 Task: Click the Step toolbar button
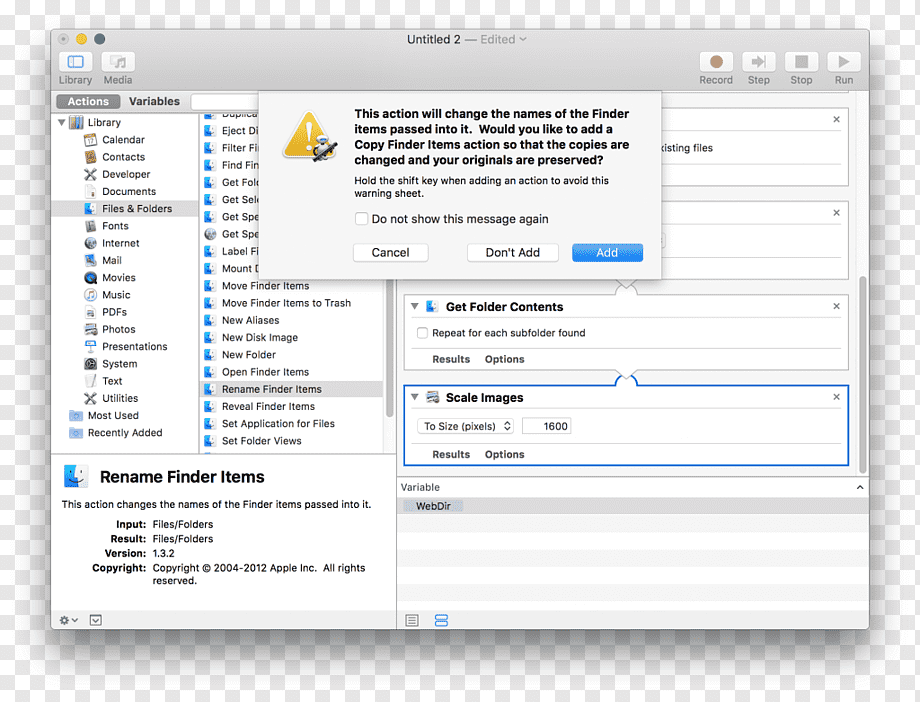pyautogui.click(x=758, y=62)
